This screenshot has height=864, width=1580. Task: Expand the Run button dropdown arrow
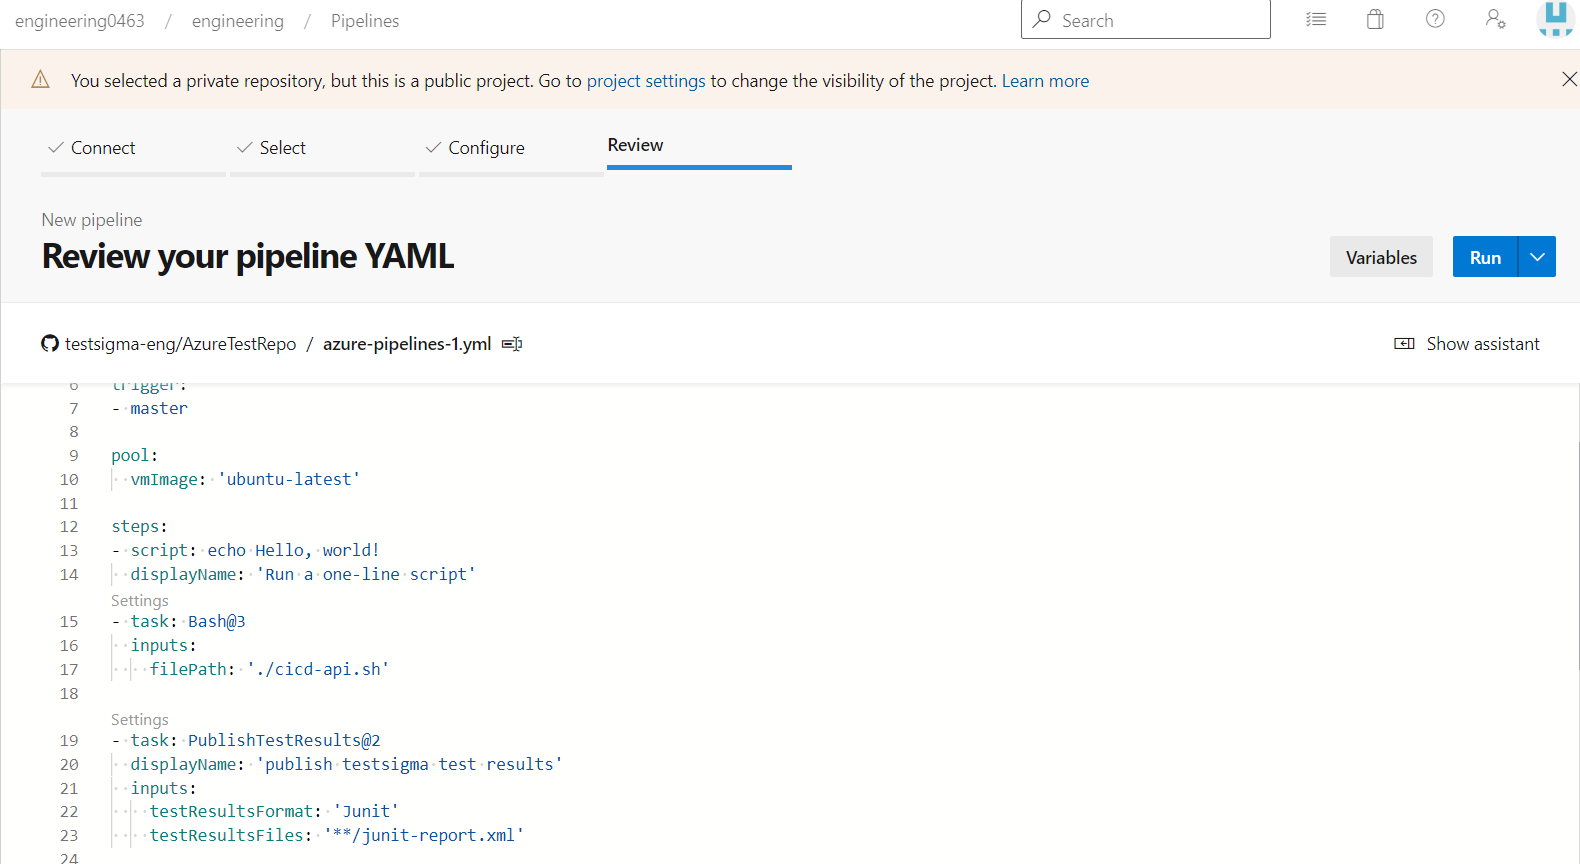click(x=1537, y=257)
